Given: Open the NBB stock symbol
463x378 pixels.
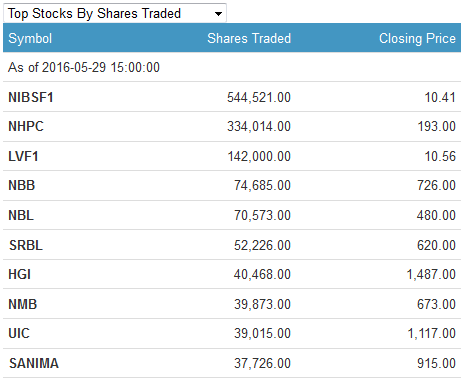Looking at the screenshot, I should point(22,185).
